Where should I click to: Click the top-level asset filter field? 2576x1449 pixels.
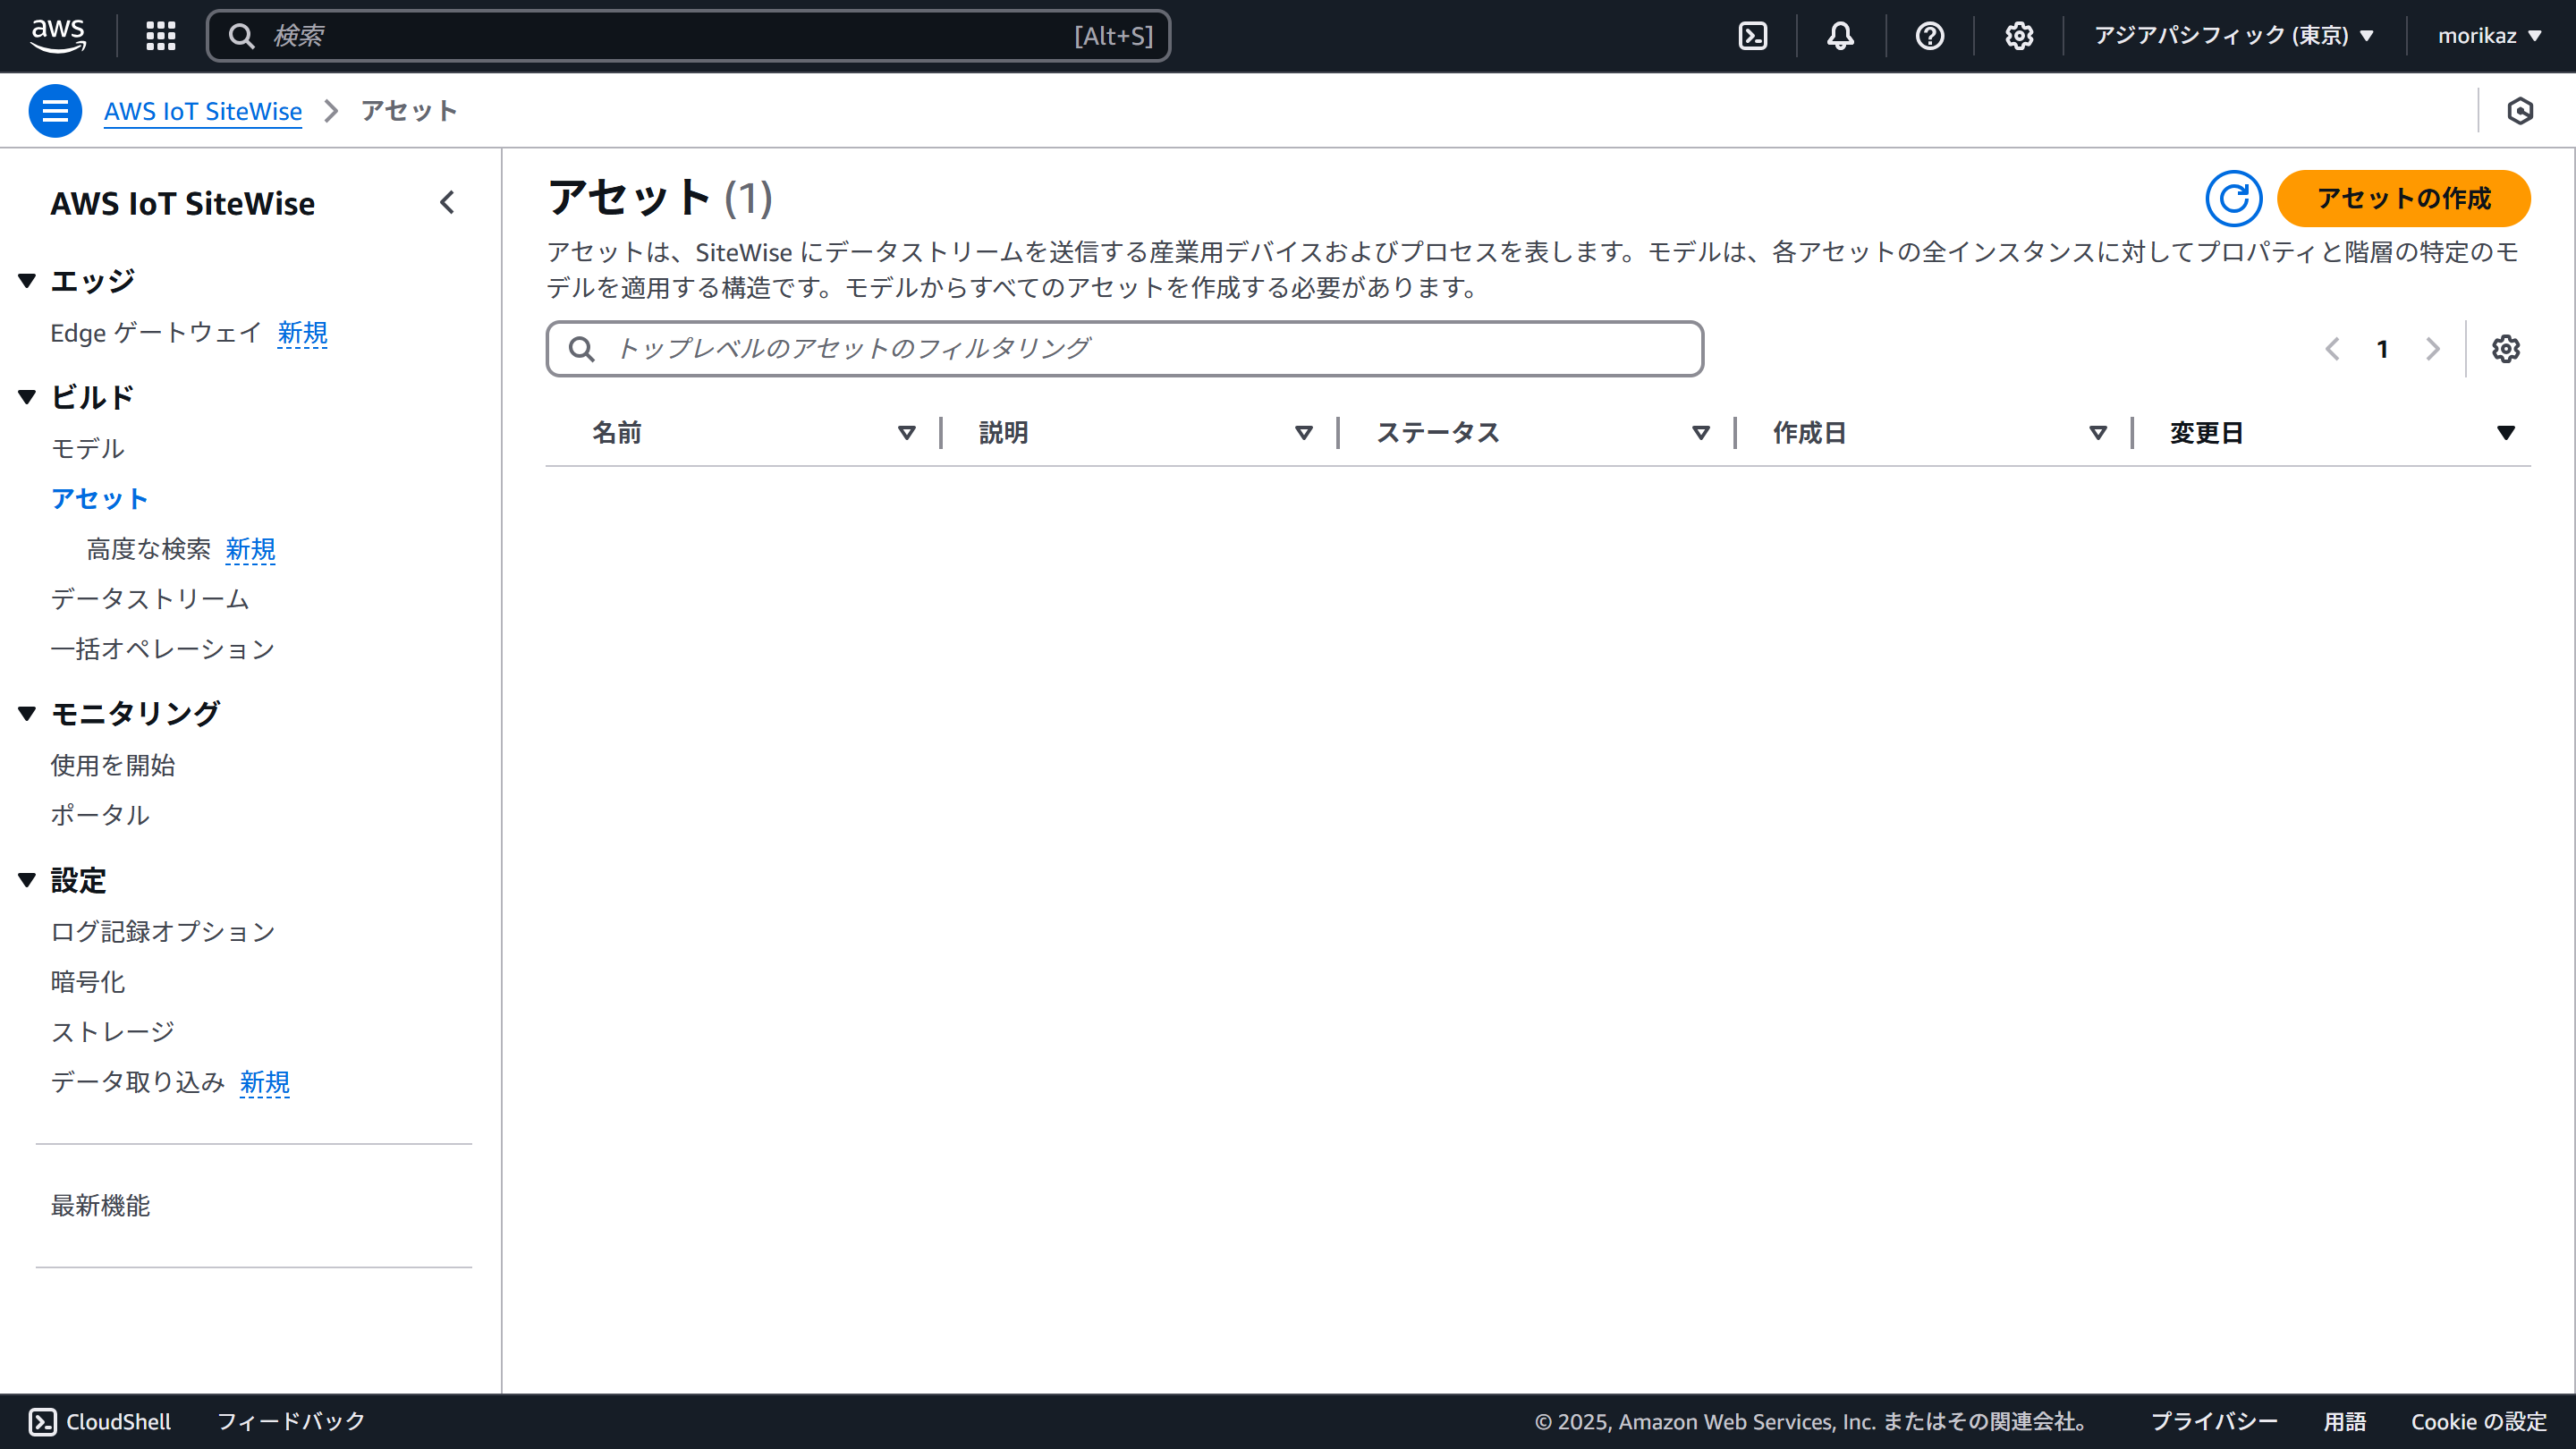pyautogui.click(x=1125, y=349)
